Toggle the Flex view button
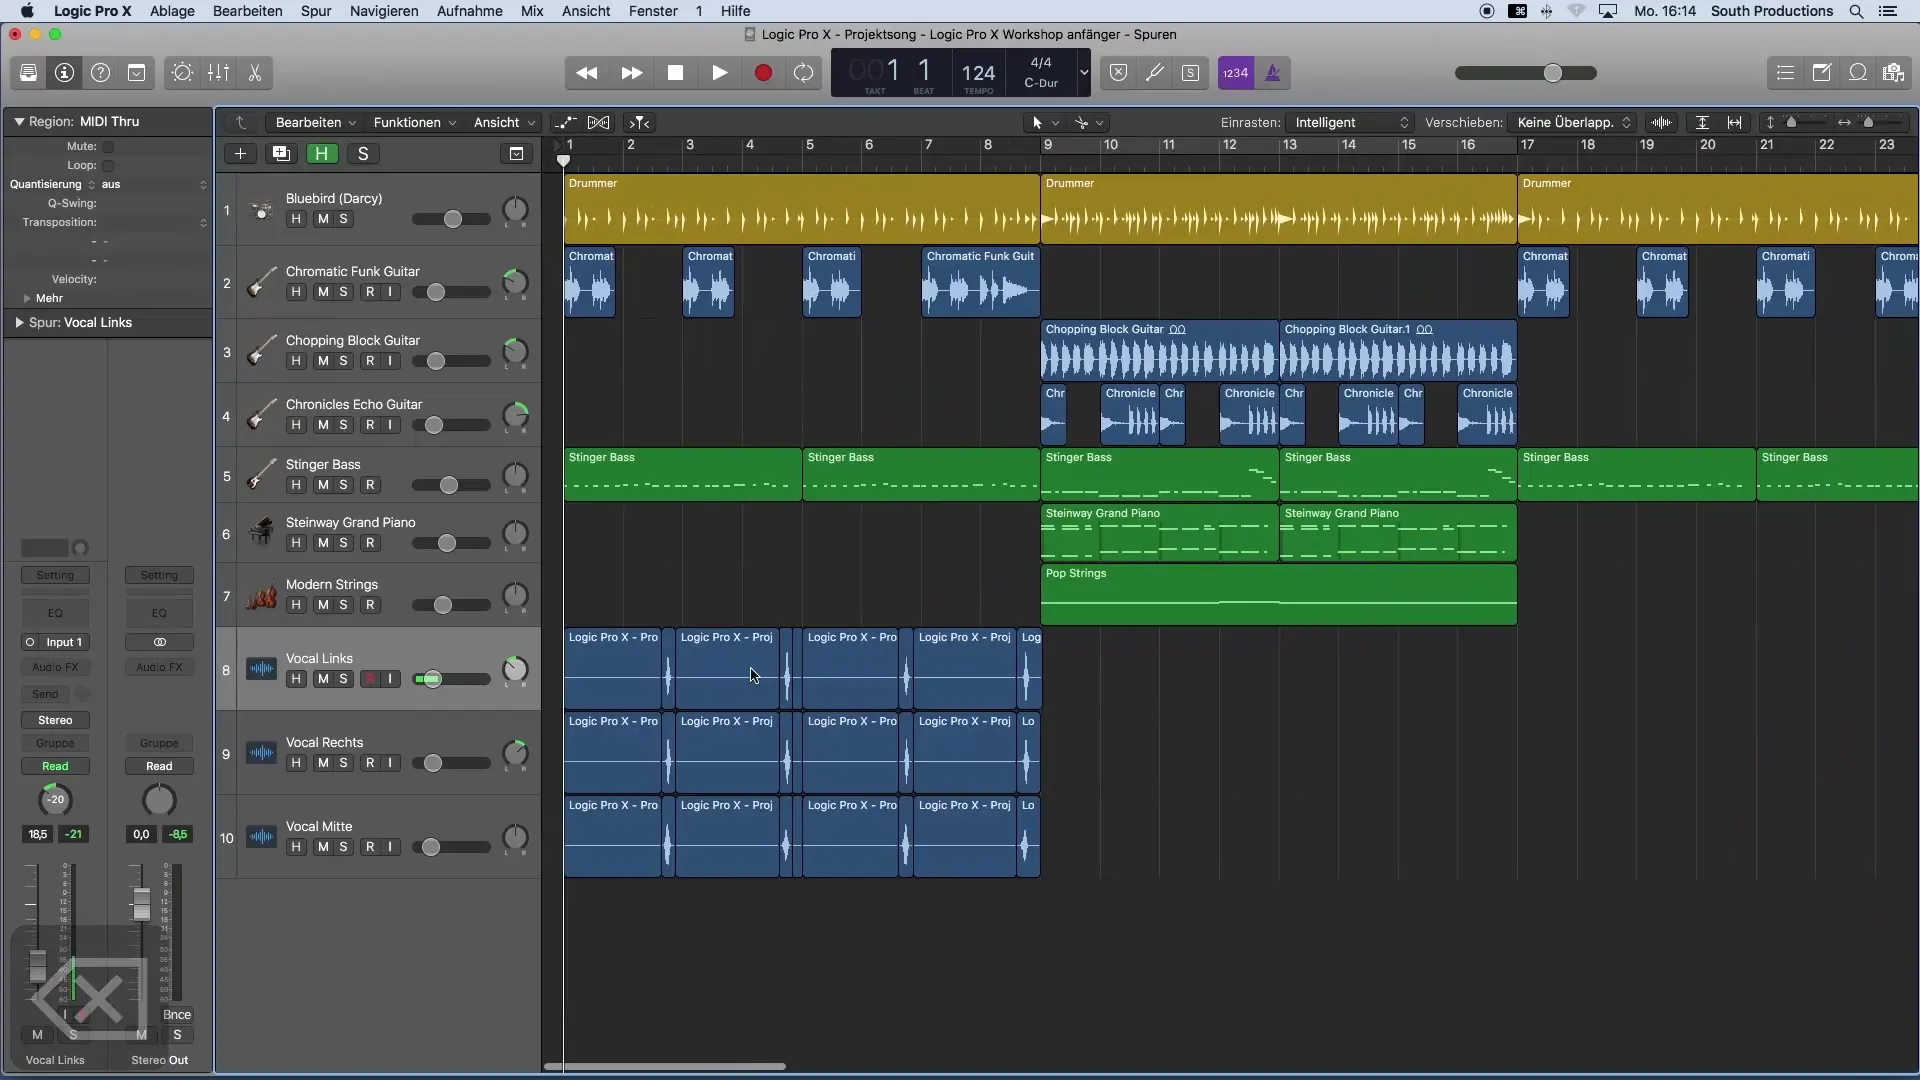Screen dimensions: 1920x1080 (598, 122)
